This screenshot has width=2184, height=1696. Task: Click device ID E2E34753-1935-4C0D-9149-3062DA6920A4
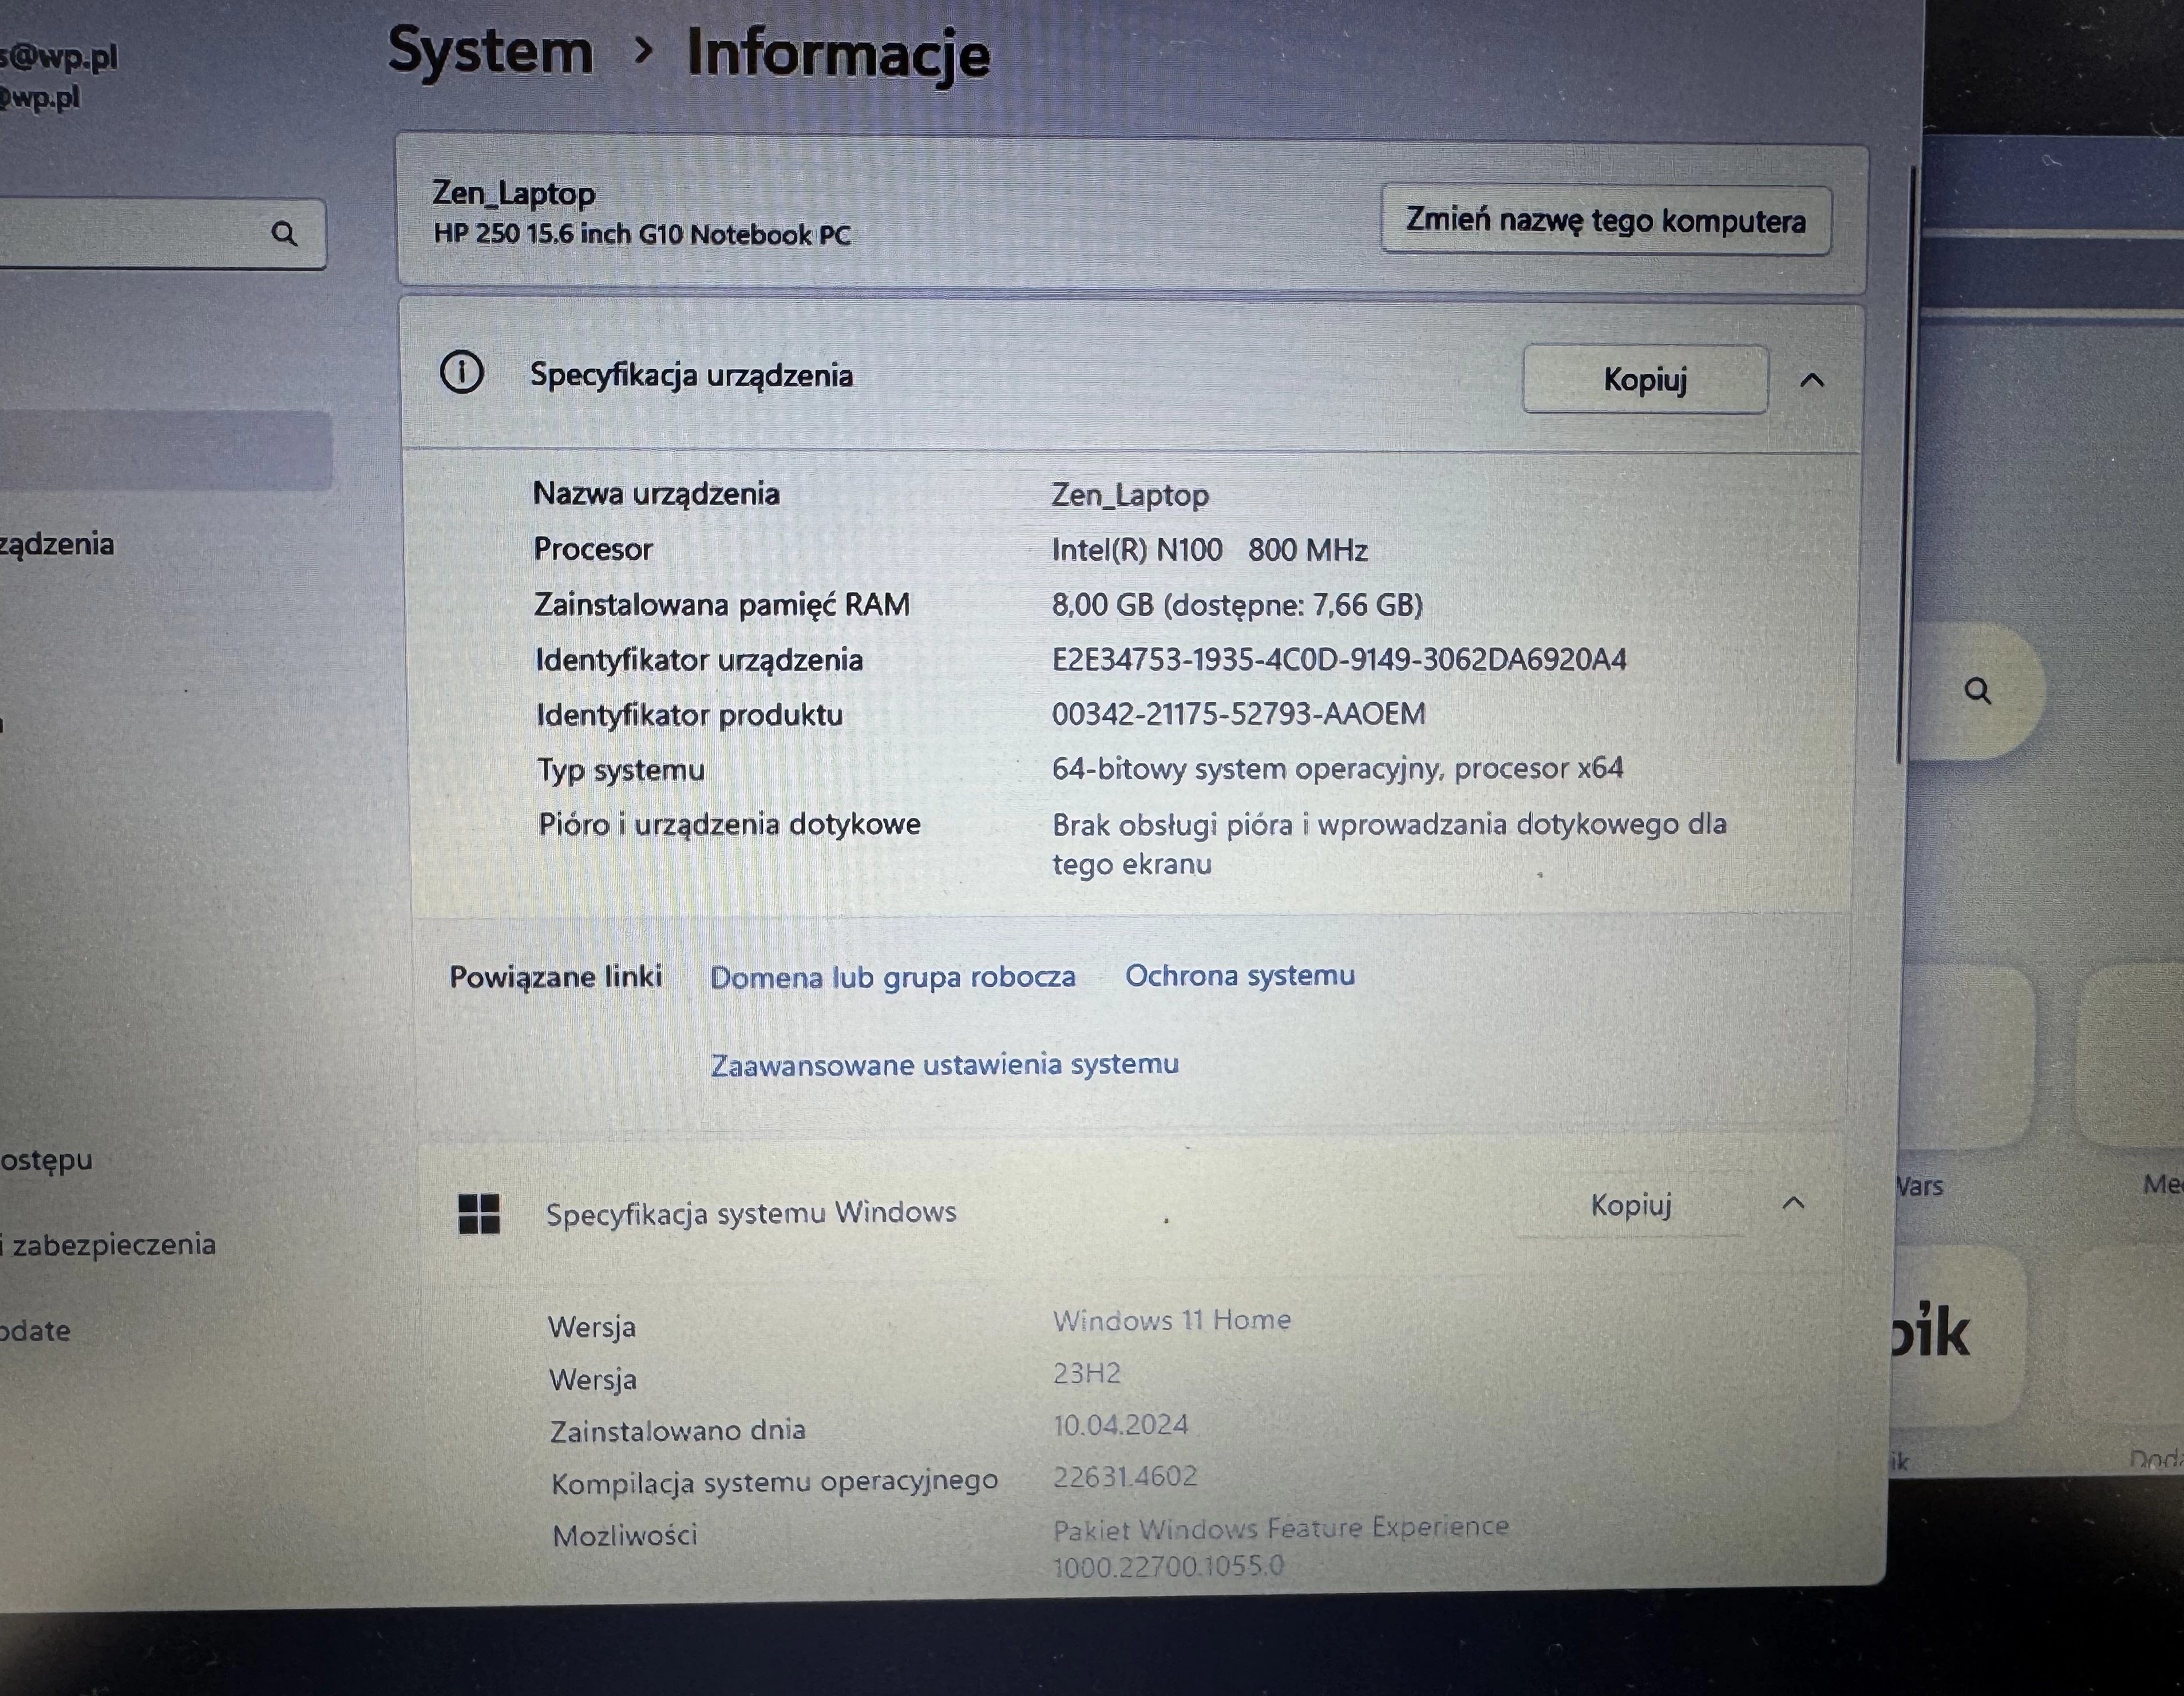1339,660
